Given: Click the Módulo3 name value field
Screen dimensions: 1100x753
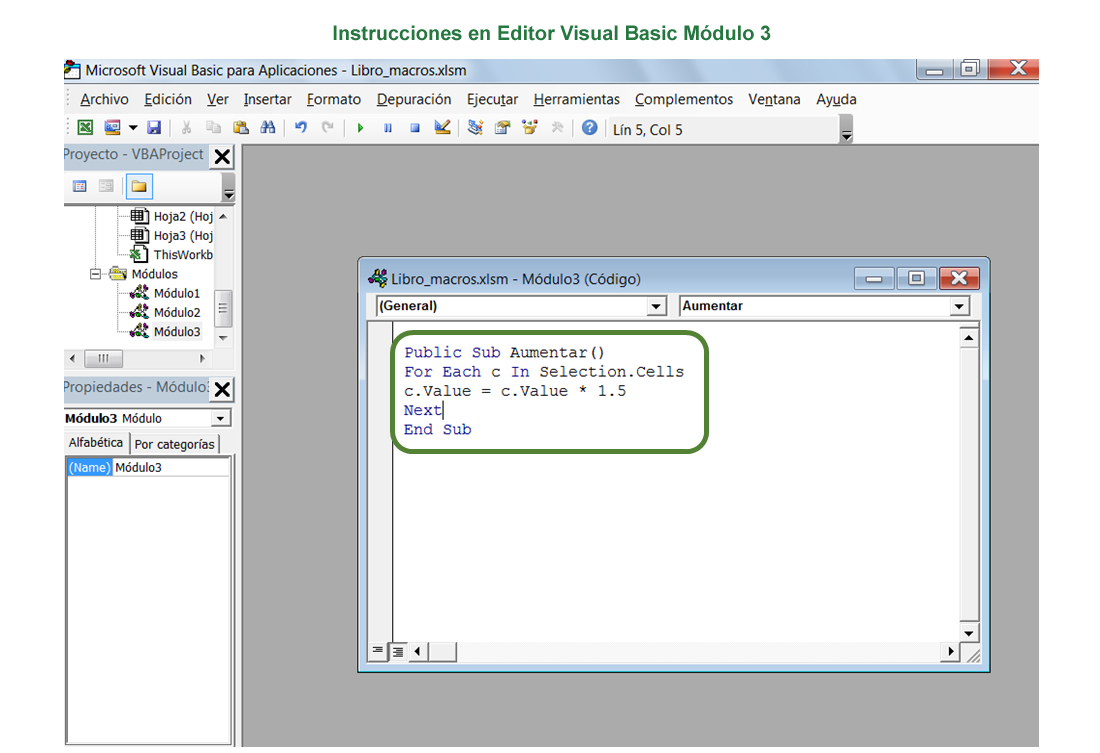Looking at the screenshot, I should [171, 467].
